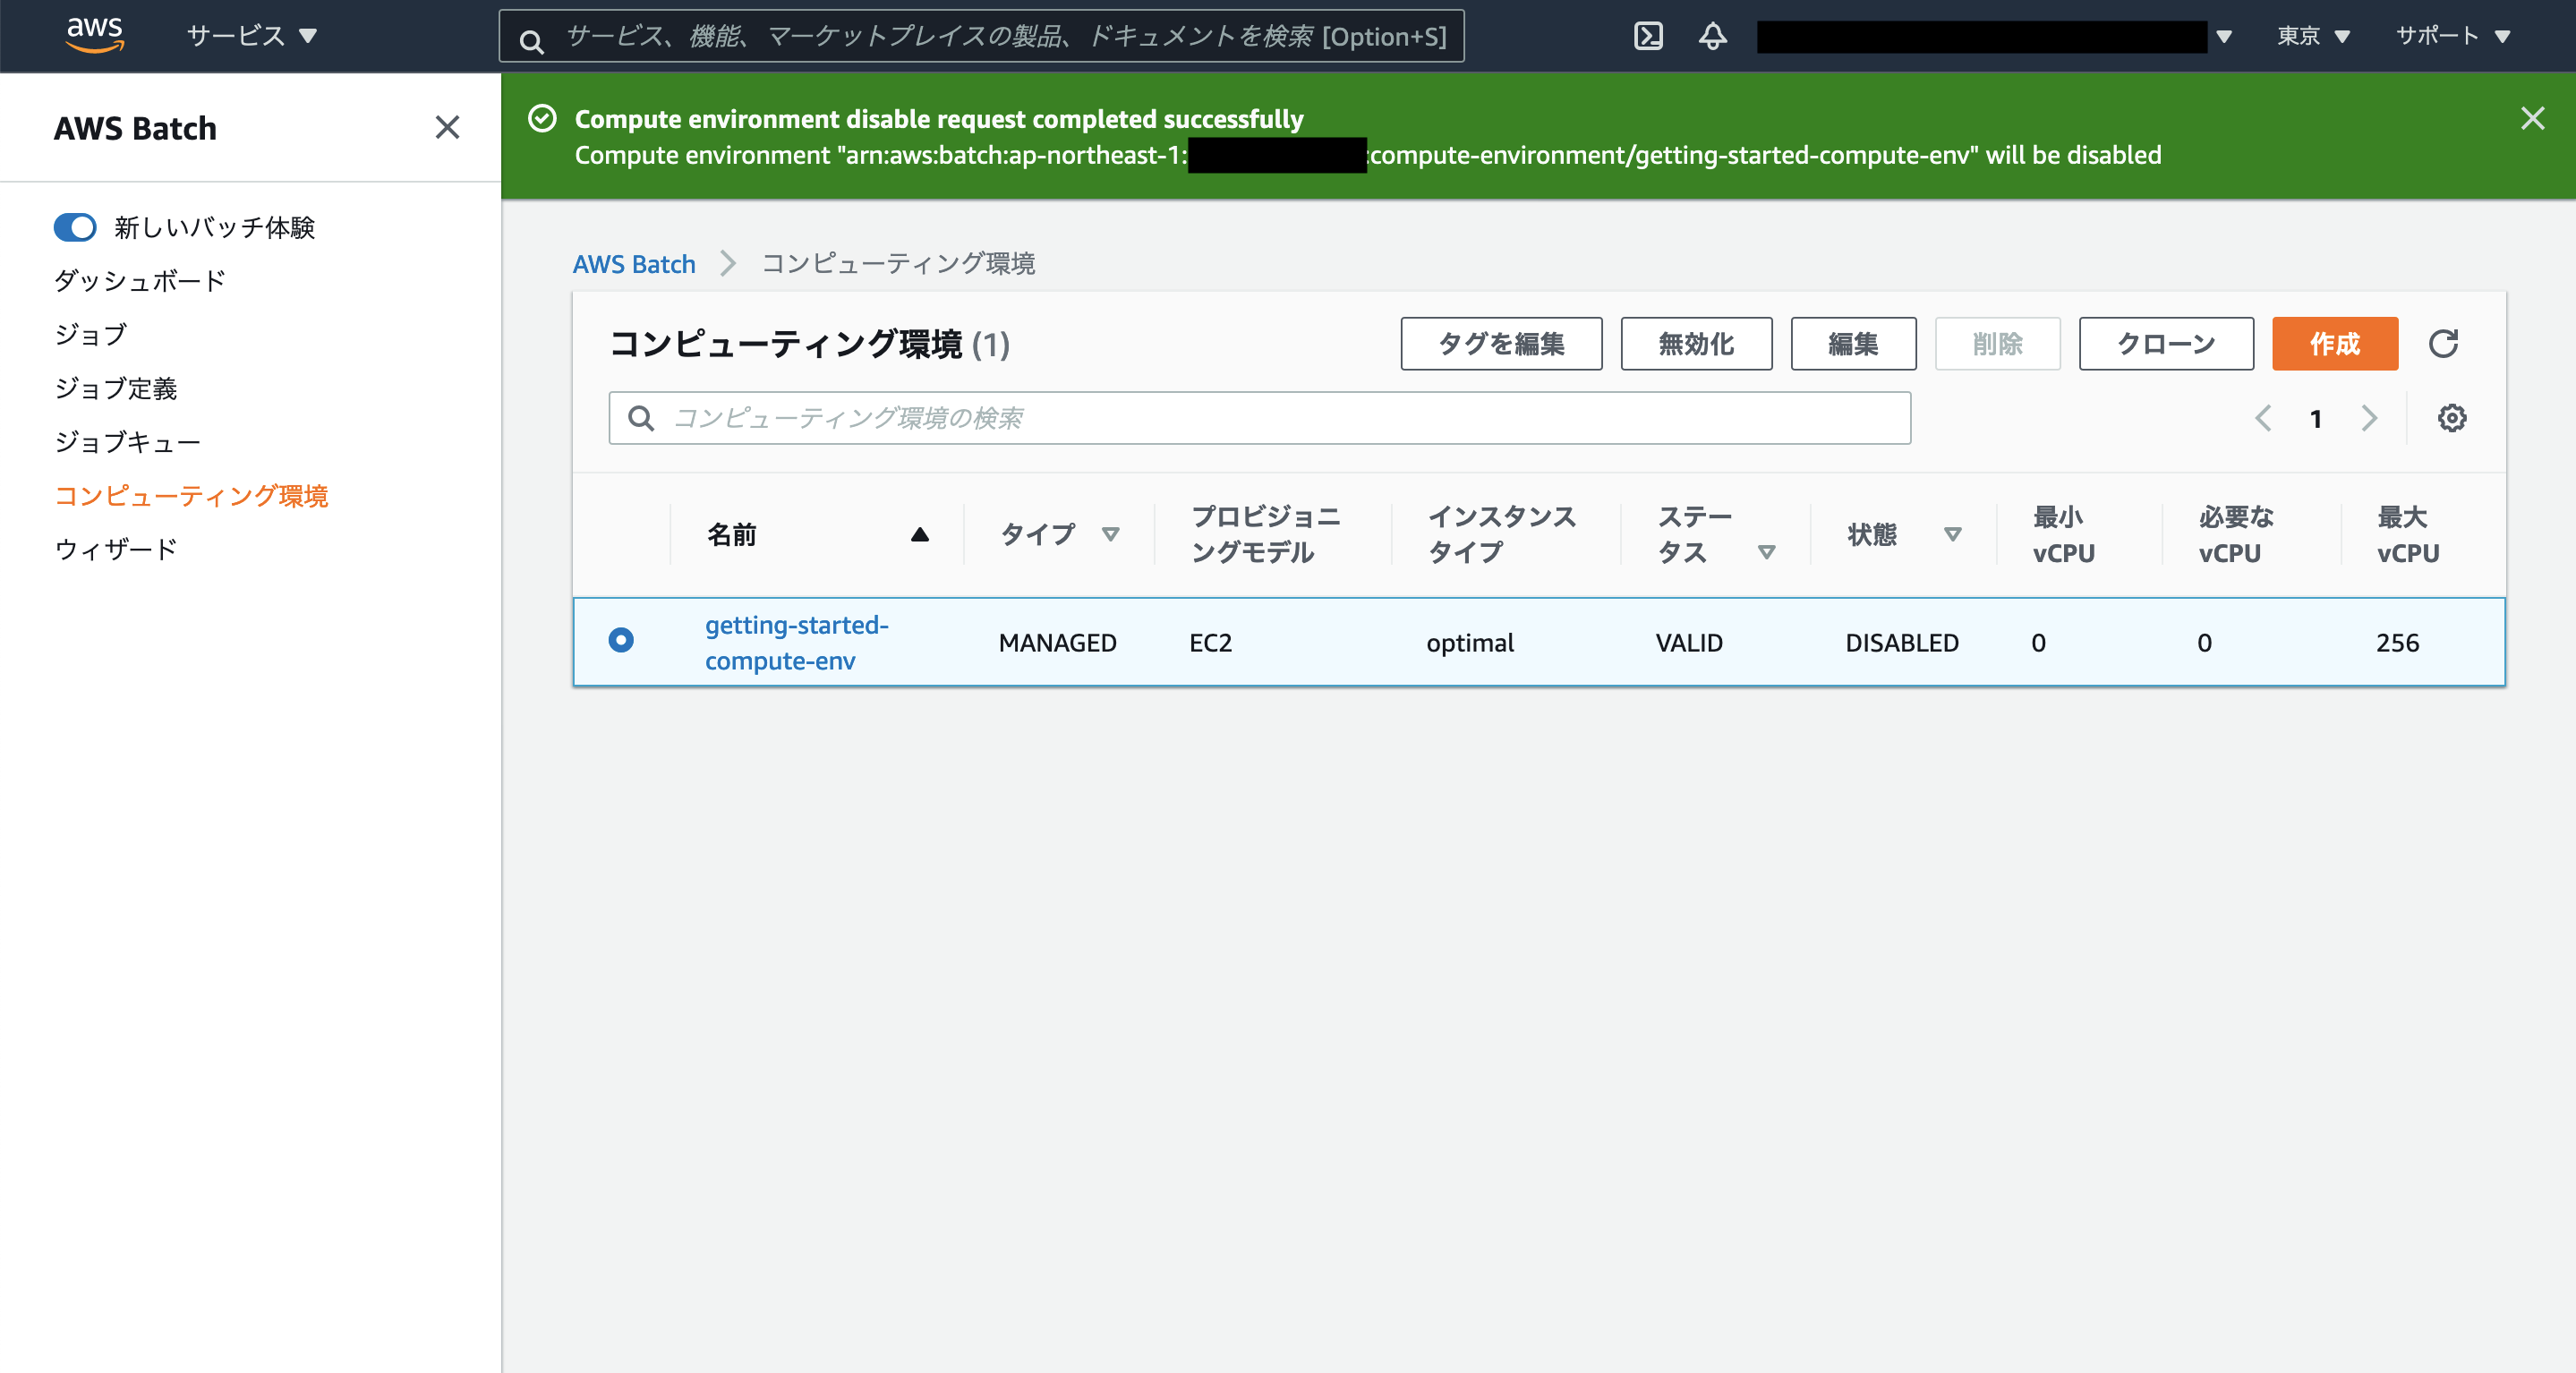Dismiss the green success banner
Viewport: 2576px width, 1373px height.
(x=2532, y=118)
